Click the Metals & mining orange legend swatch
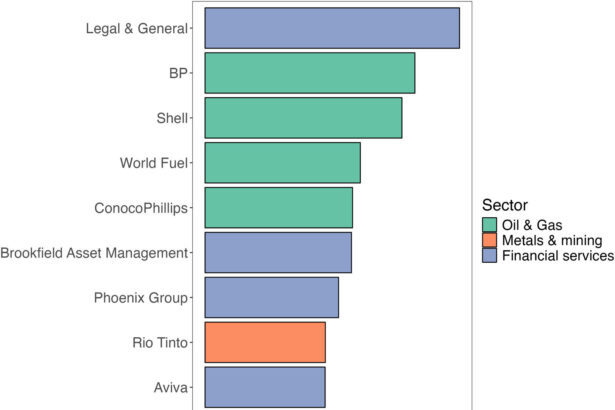615x410 pixels. coord(490,241)
